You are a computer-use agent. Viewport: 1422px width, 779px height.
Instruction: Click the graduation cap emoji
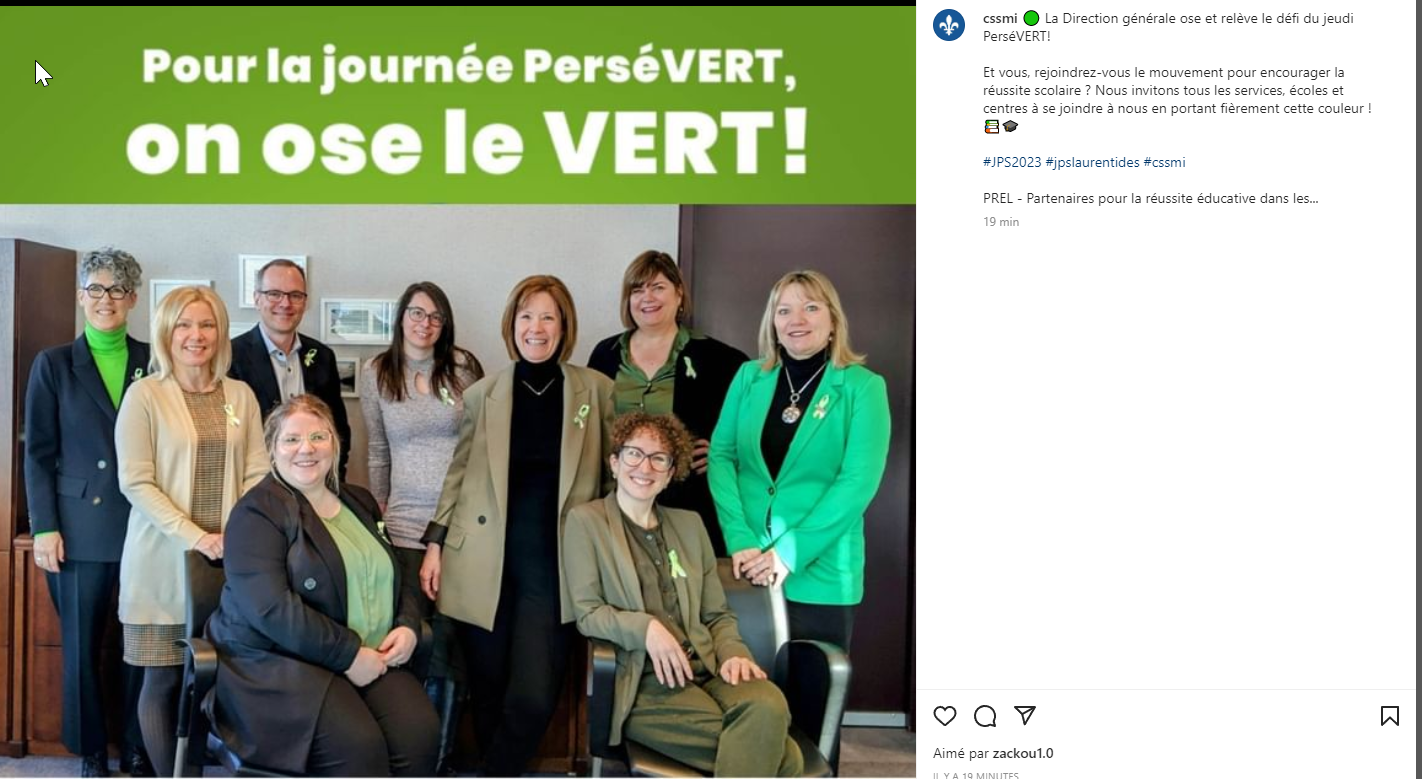[x=1010, y=126]
